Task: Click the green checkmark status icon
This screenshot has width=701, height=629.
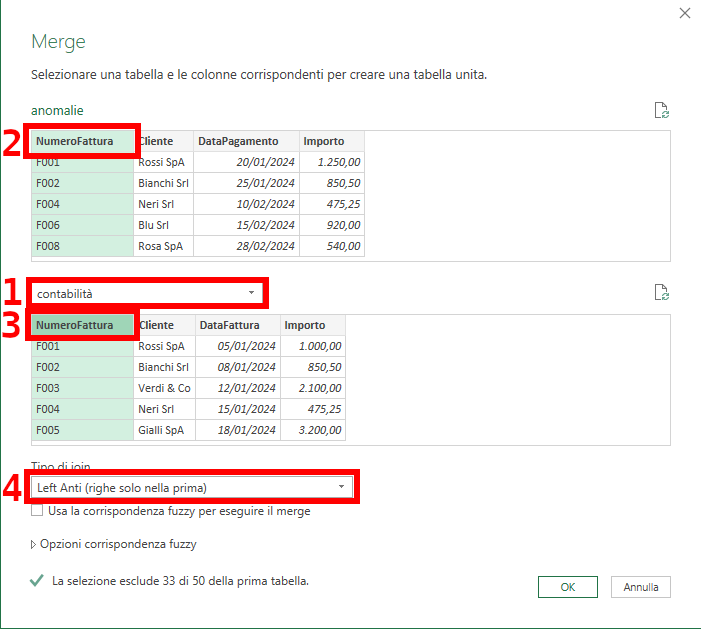Action: tap(37, 580)
